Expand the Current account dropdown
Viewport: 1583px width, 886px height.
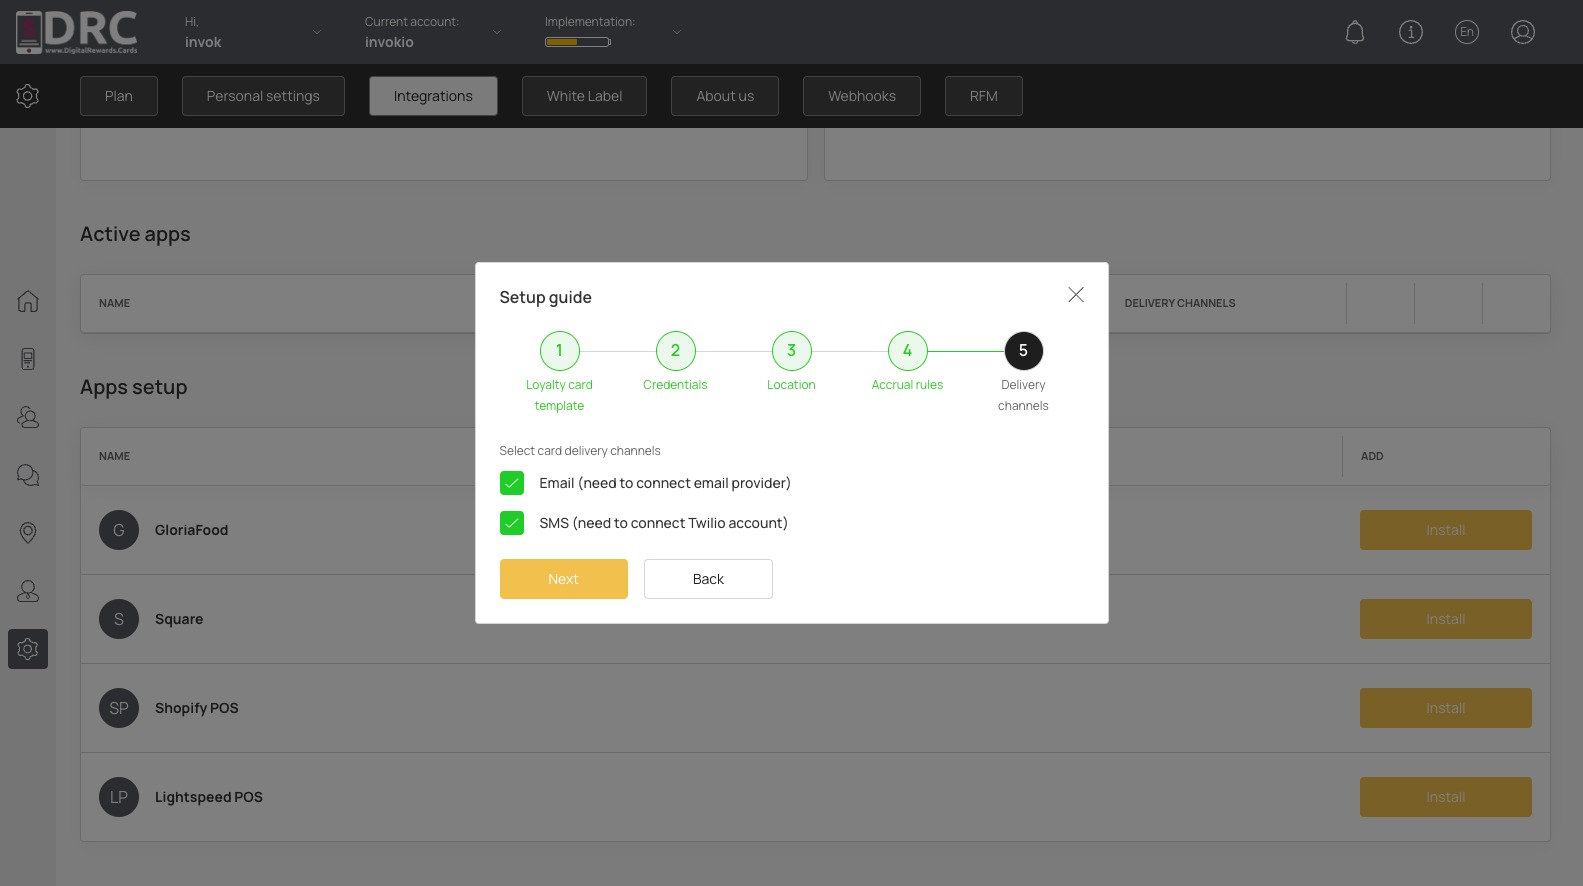pos(497,32)
